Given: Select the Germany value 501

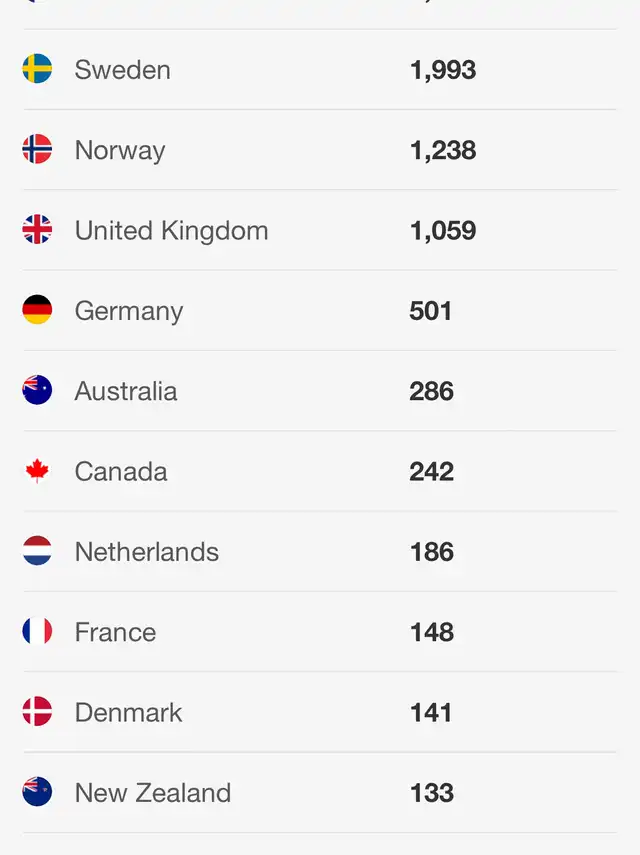Looking at the screenshot, I should [x=430, y=311].
